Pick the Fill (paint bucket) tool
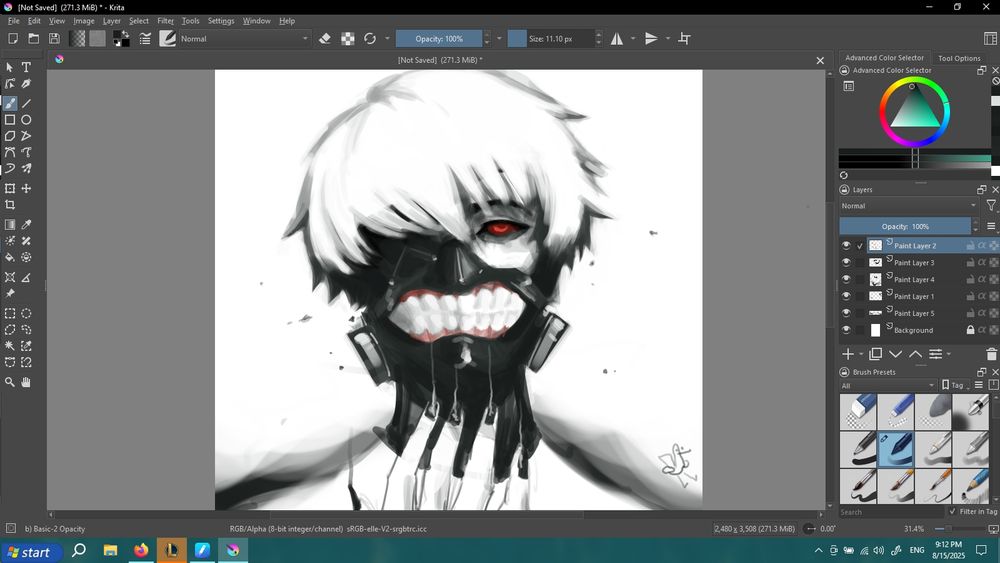This screenshot has height=563, width=1000. (10, 257)
